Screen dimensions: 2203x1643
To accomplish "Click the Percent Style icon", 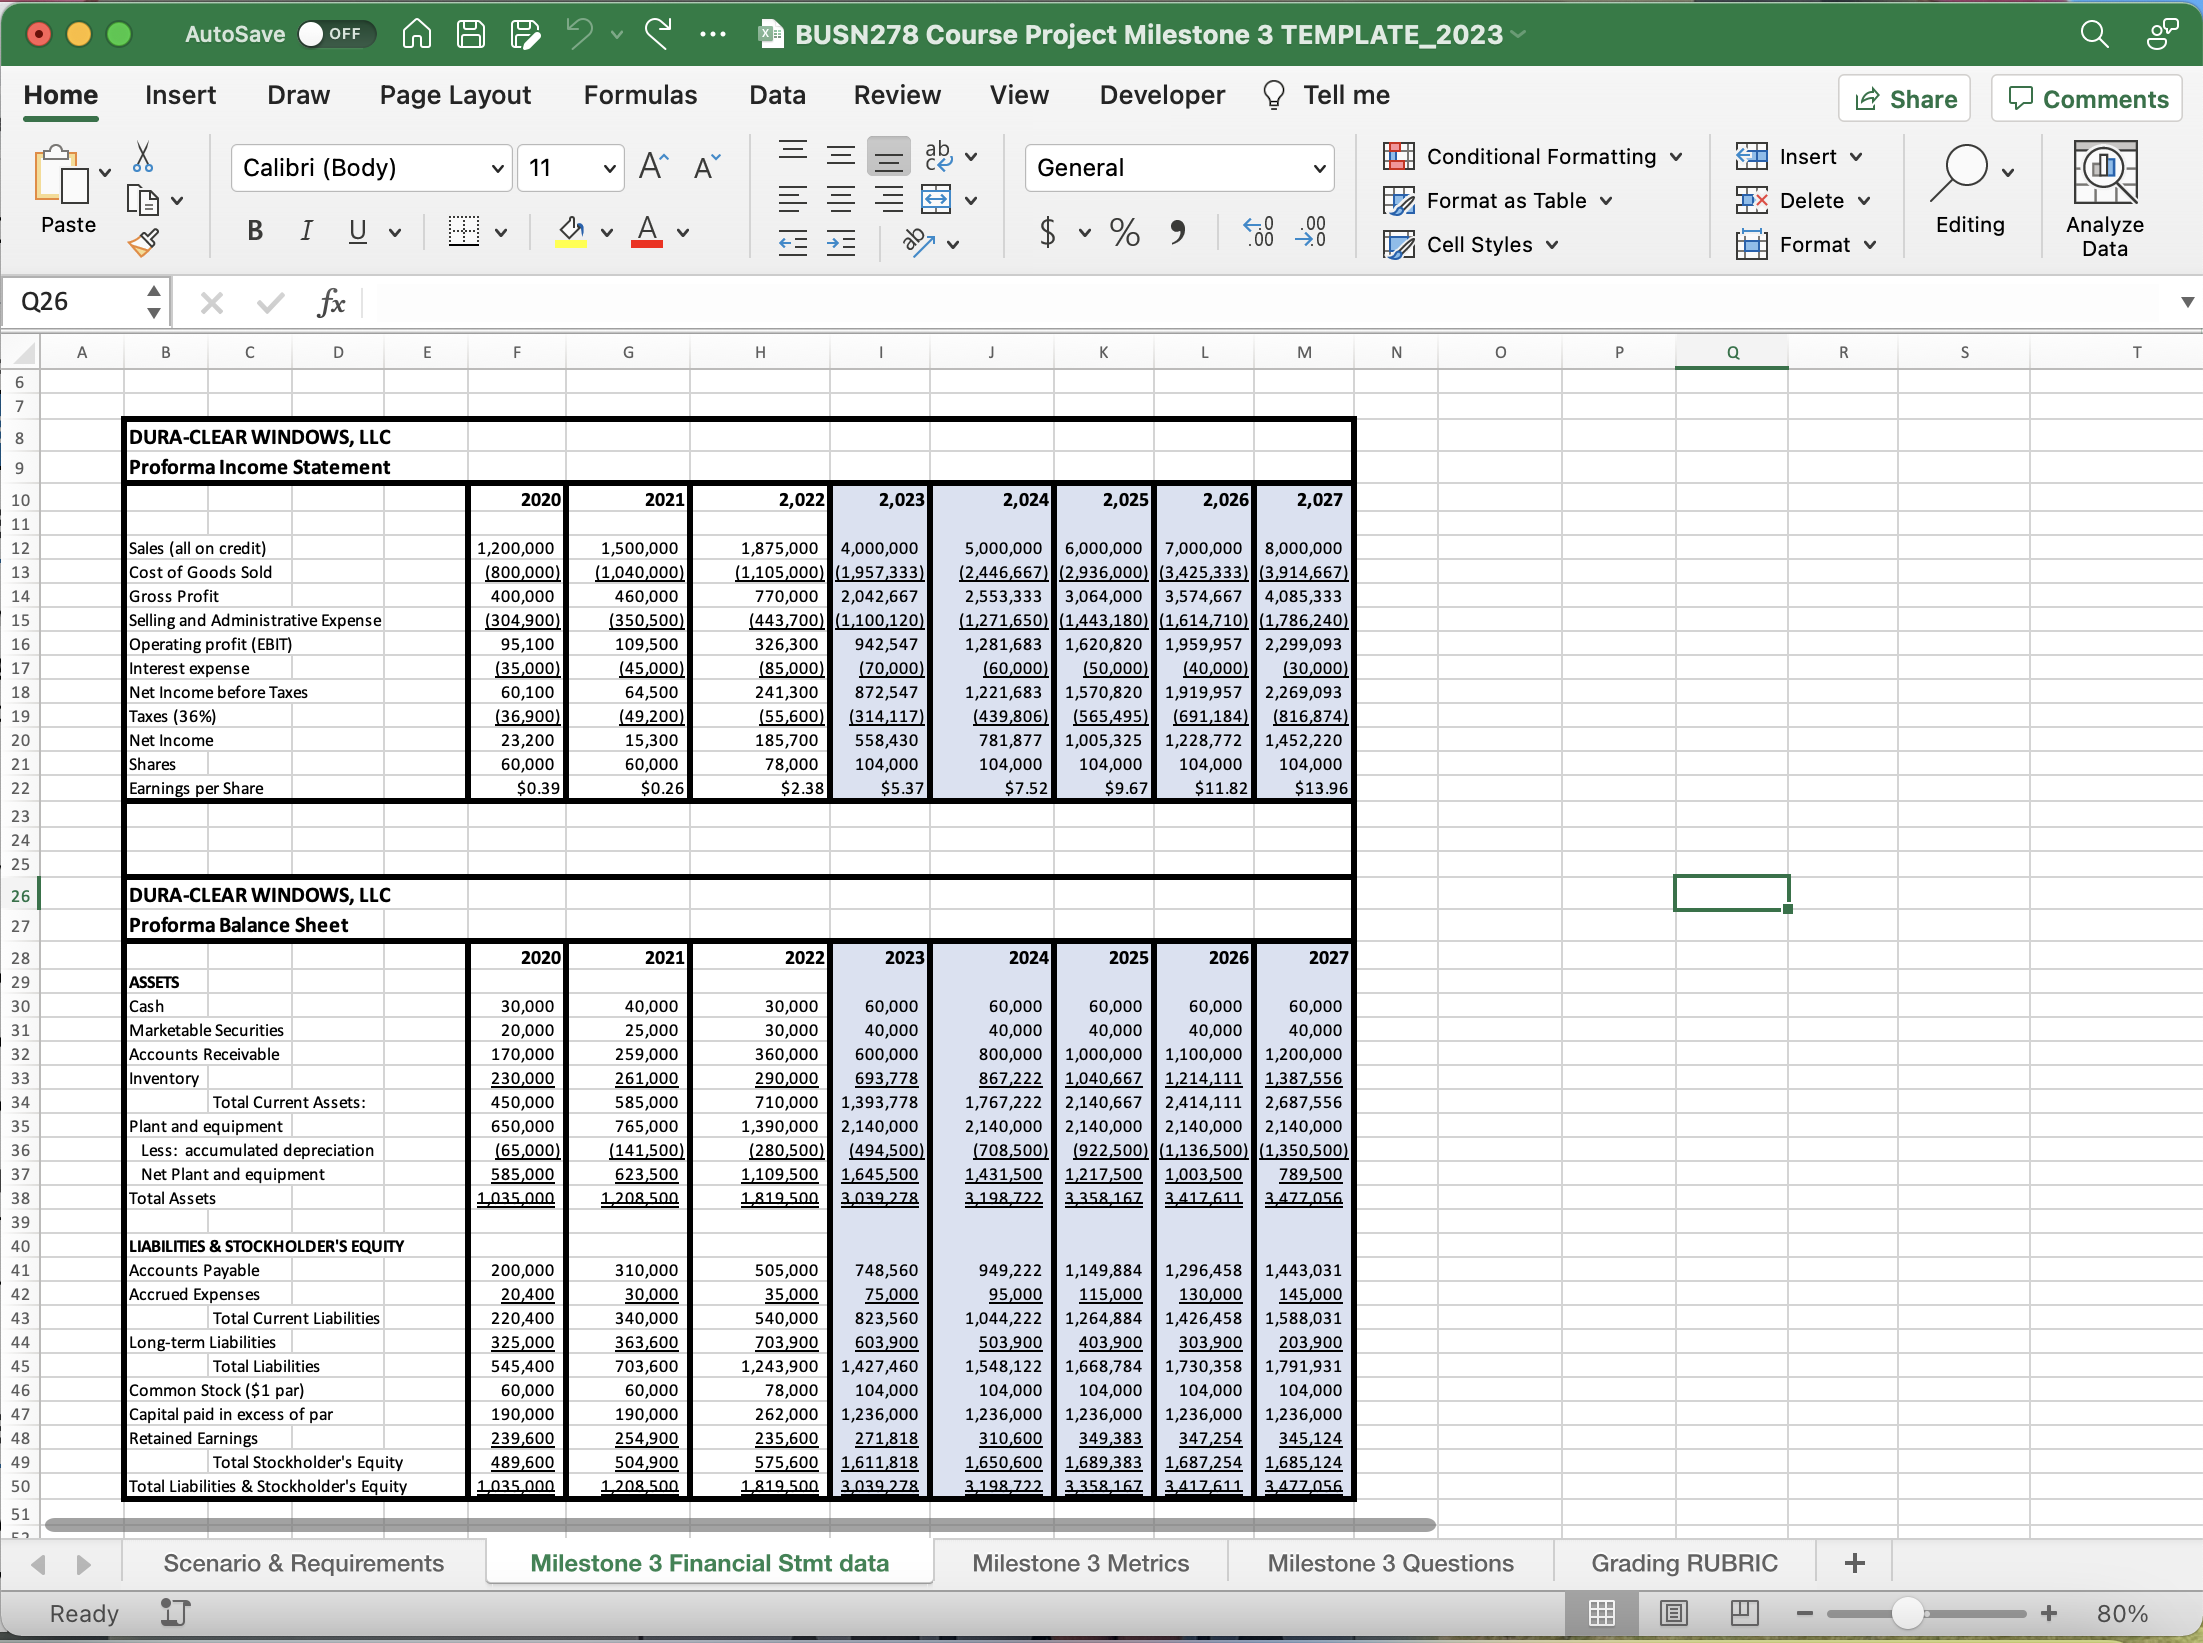I will point(1124,232).
